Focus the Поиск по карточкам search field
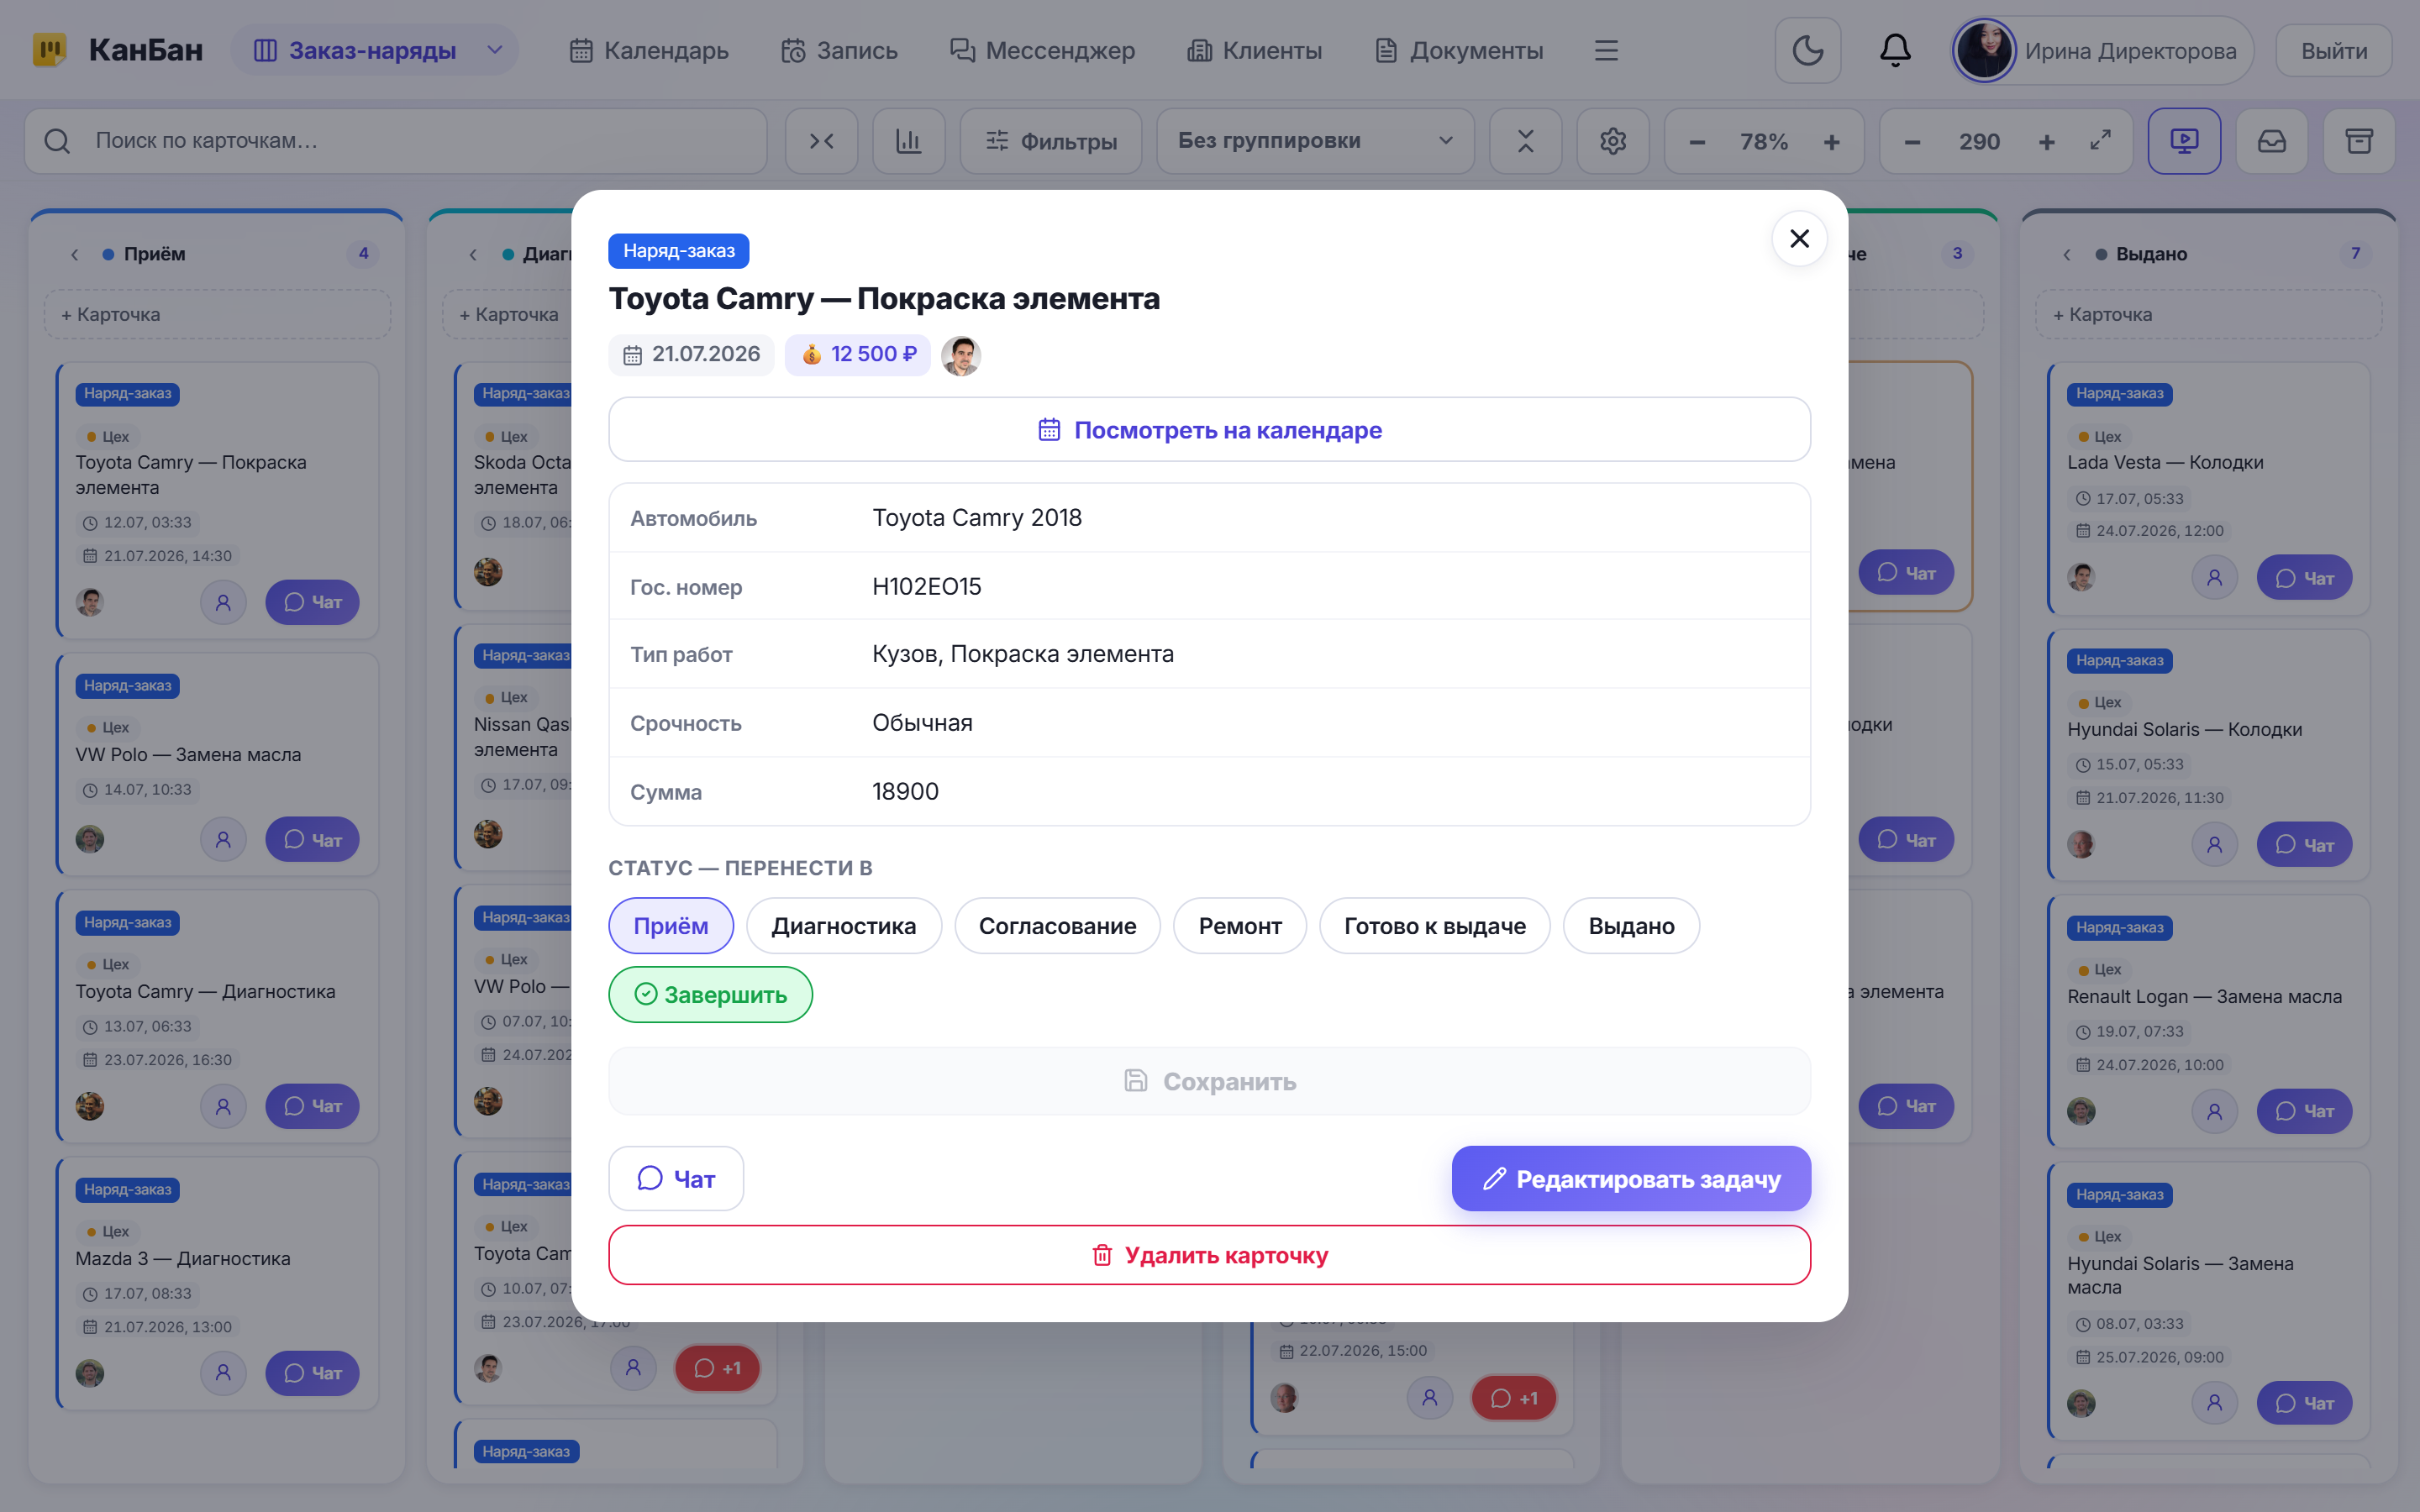Screen dimensions: 2420x1512 point(396,141)
